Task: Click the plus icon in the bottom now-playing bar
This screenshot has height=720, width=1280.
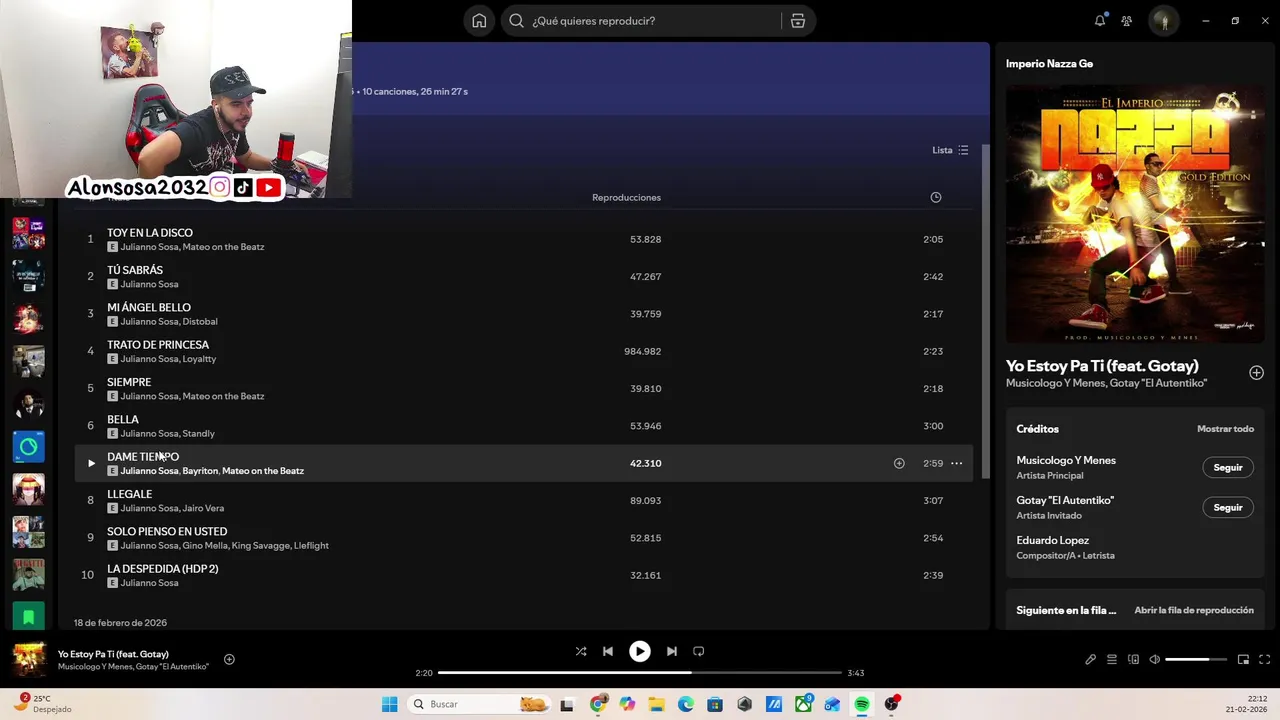Action: (x=229, y=659)
